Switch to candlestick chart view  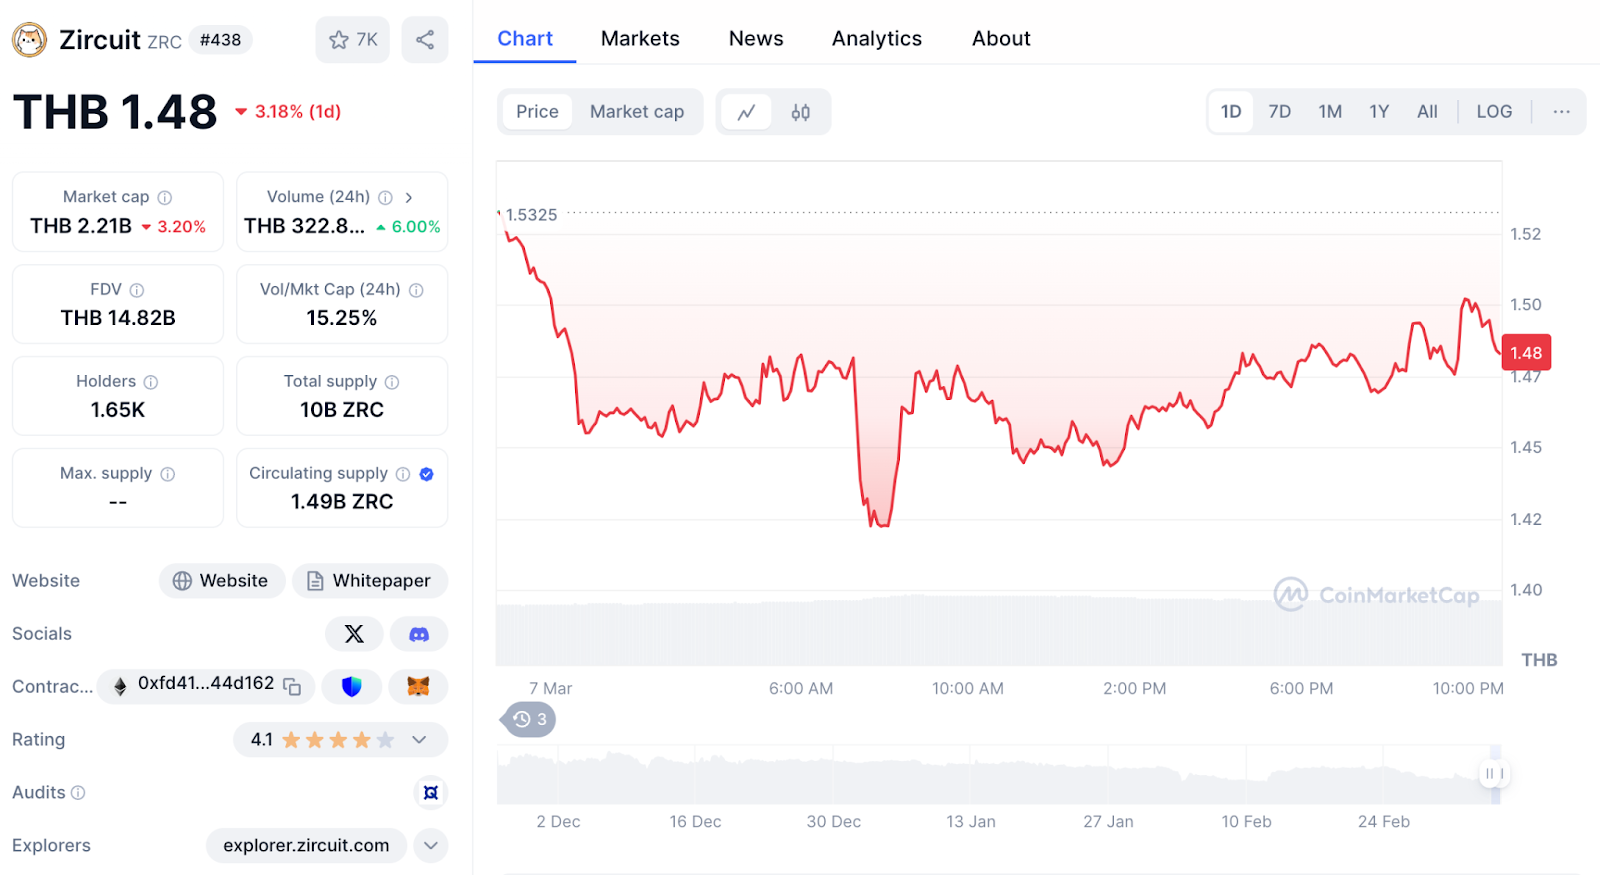click(x=800, y=112)
